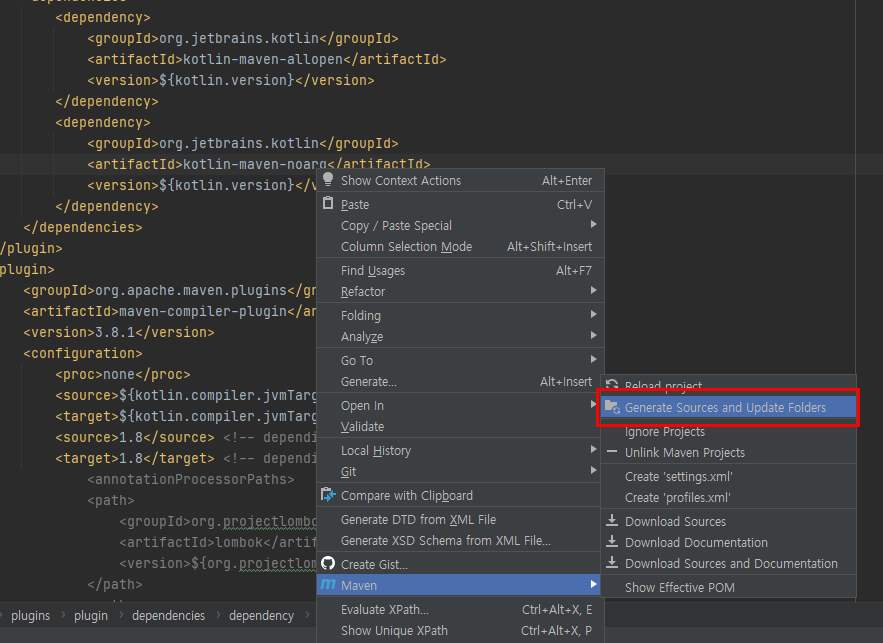The width and height of the screenshot is (883, 643).
Task: Expand the Copy / Paste Special submenu
Action: [393, 224]
